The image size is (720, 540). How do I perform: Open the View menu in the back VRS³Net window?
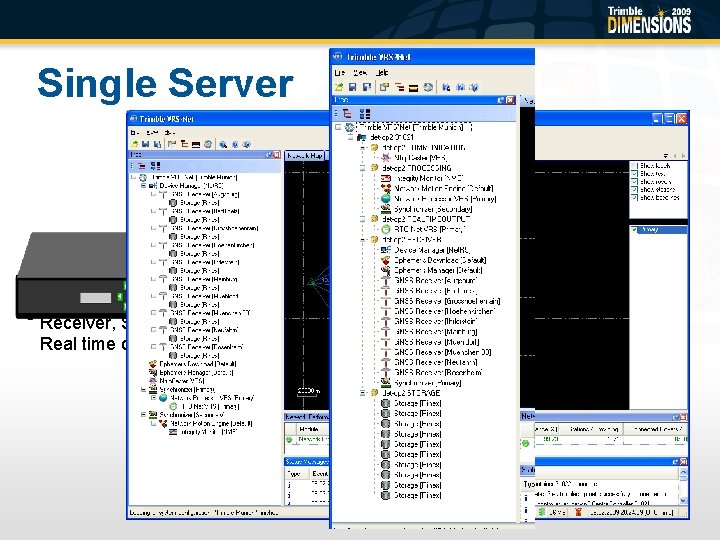[x=152, y=132]
